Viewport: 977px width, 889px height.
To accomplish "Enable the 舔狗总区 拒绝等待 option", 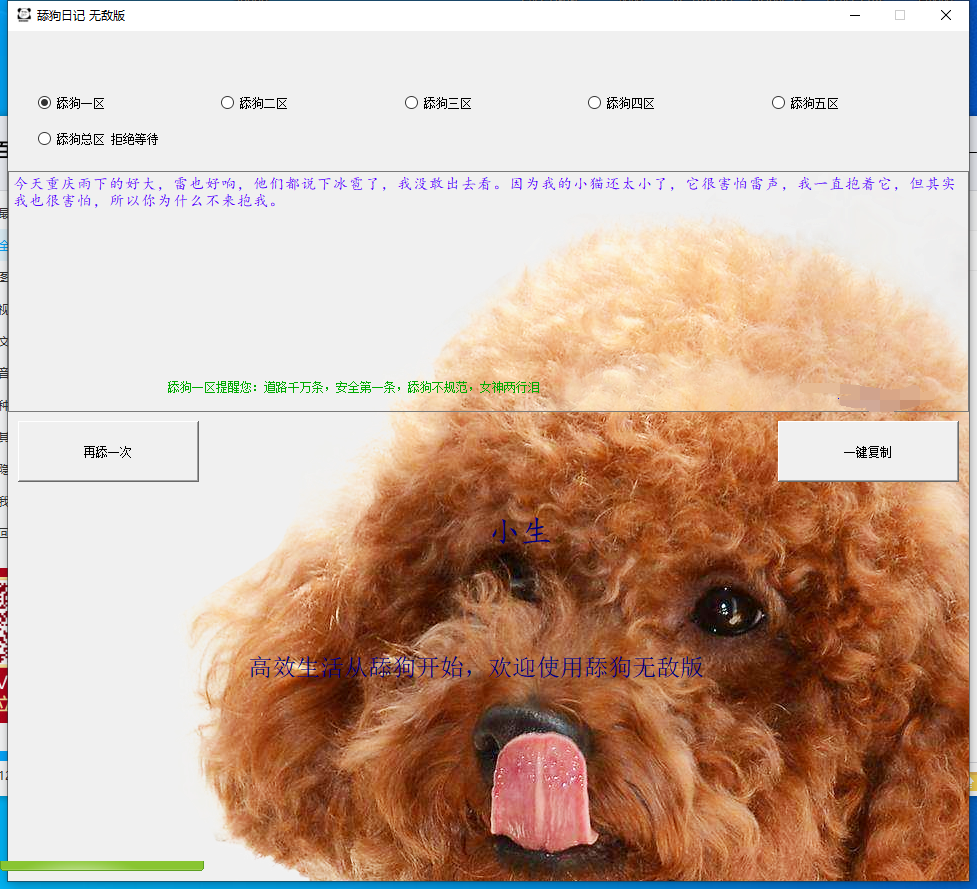I will click(44, 139).
